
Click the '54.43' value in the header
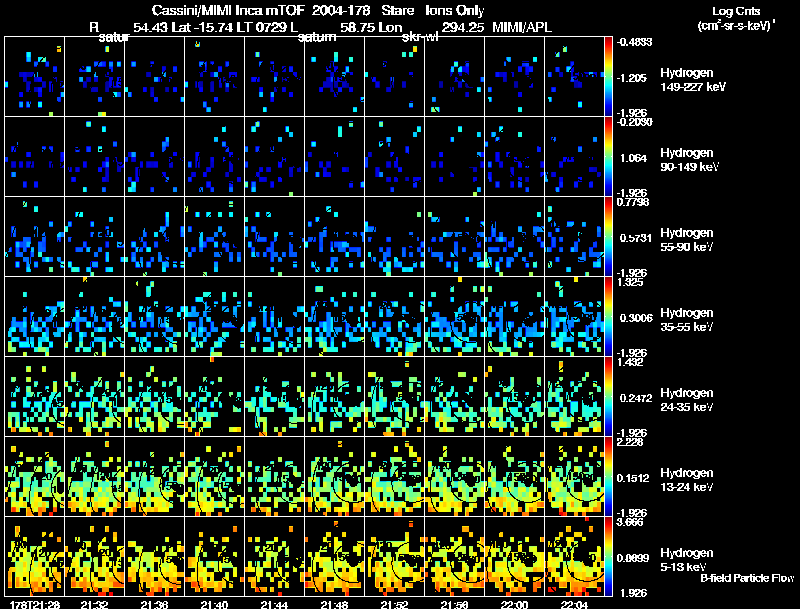151,27
